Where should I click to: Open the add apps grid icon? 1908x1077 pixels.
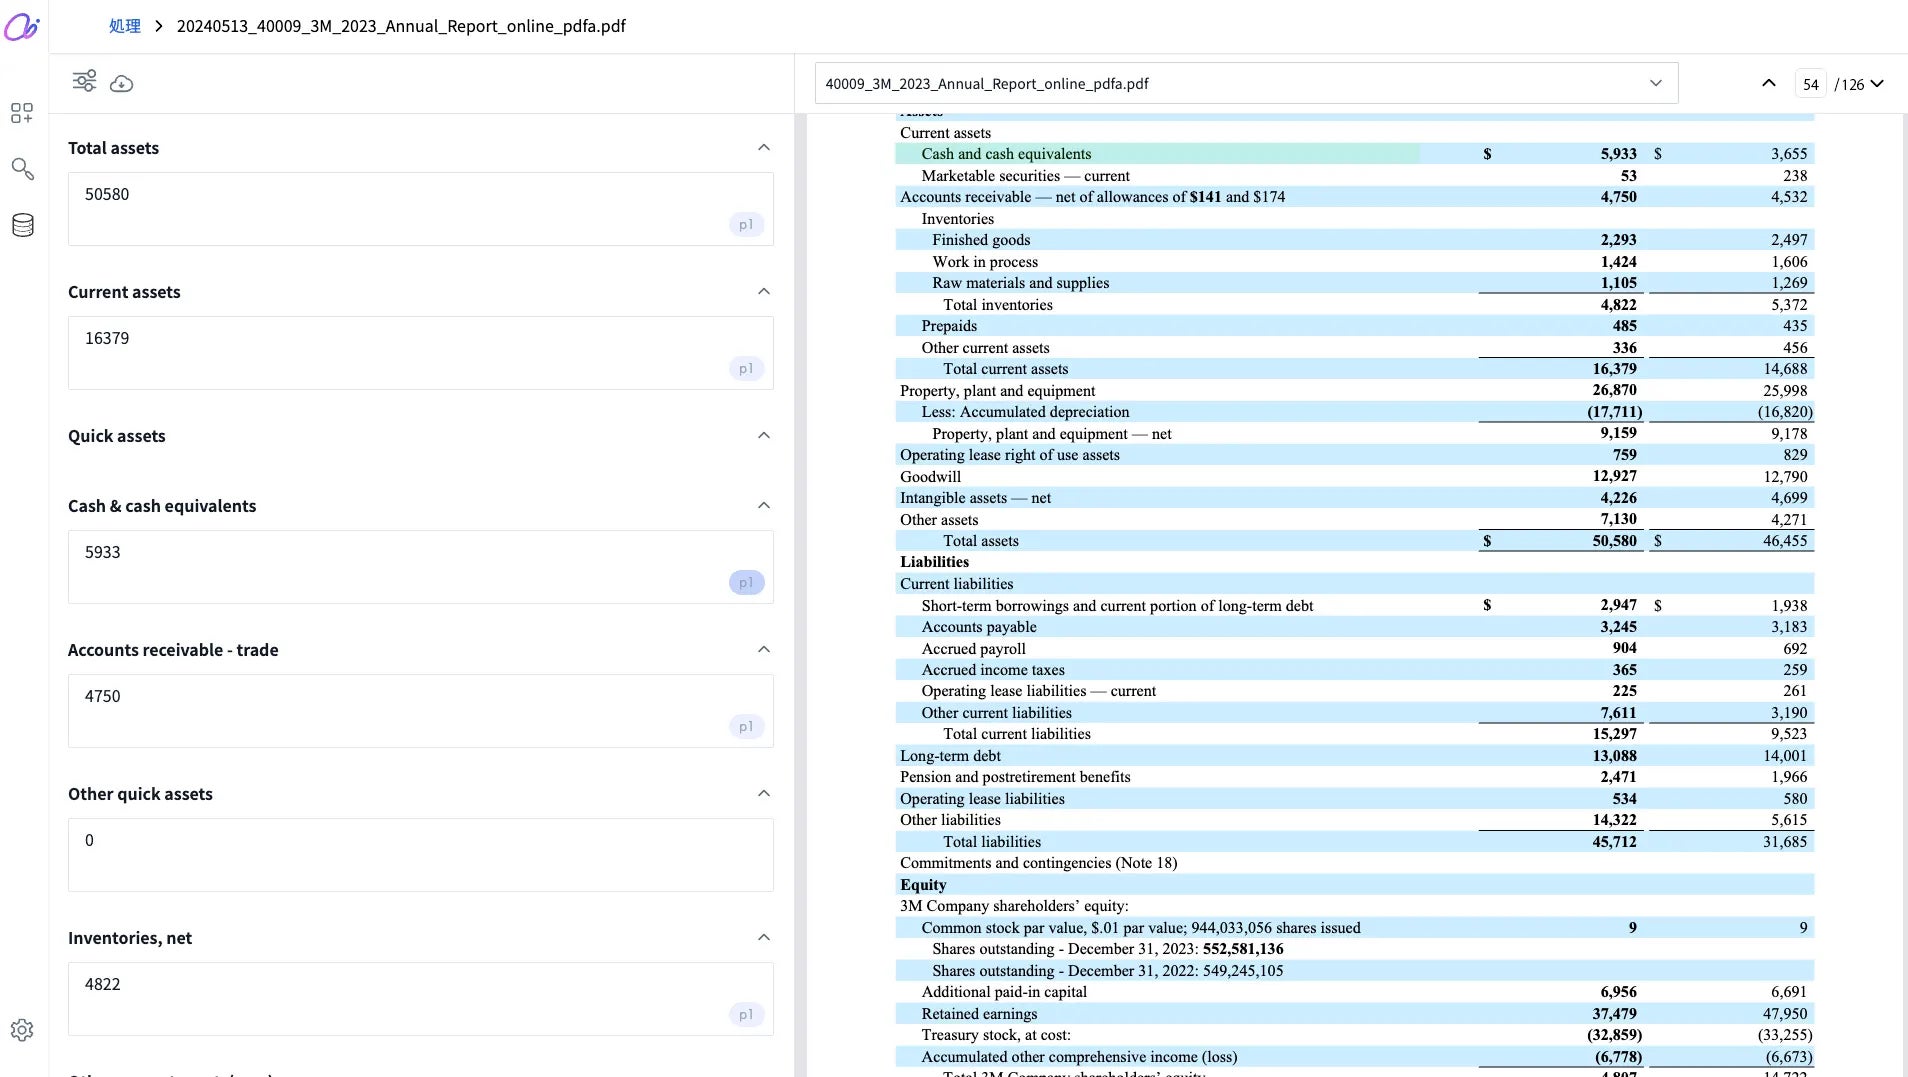pos(22,113)
